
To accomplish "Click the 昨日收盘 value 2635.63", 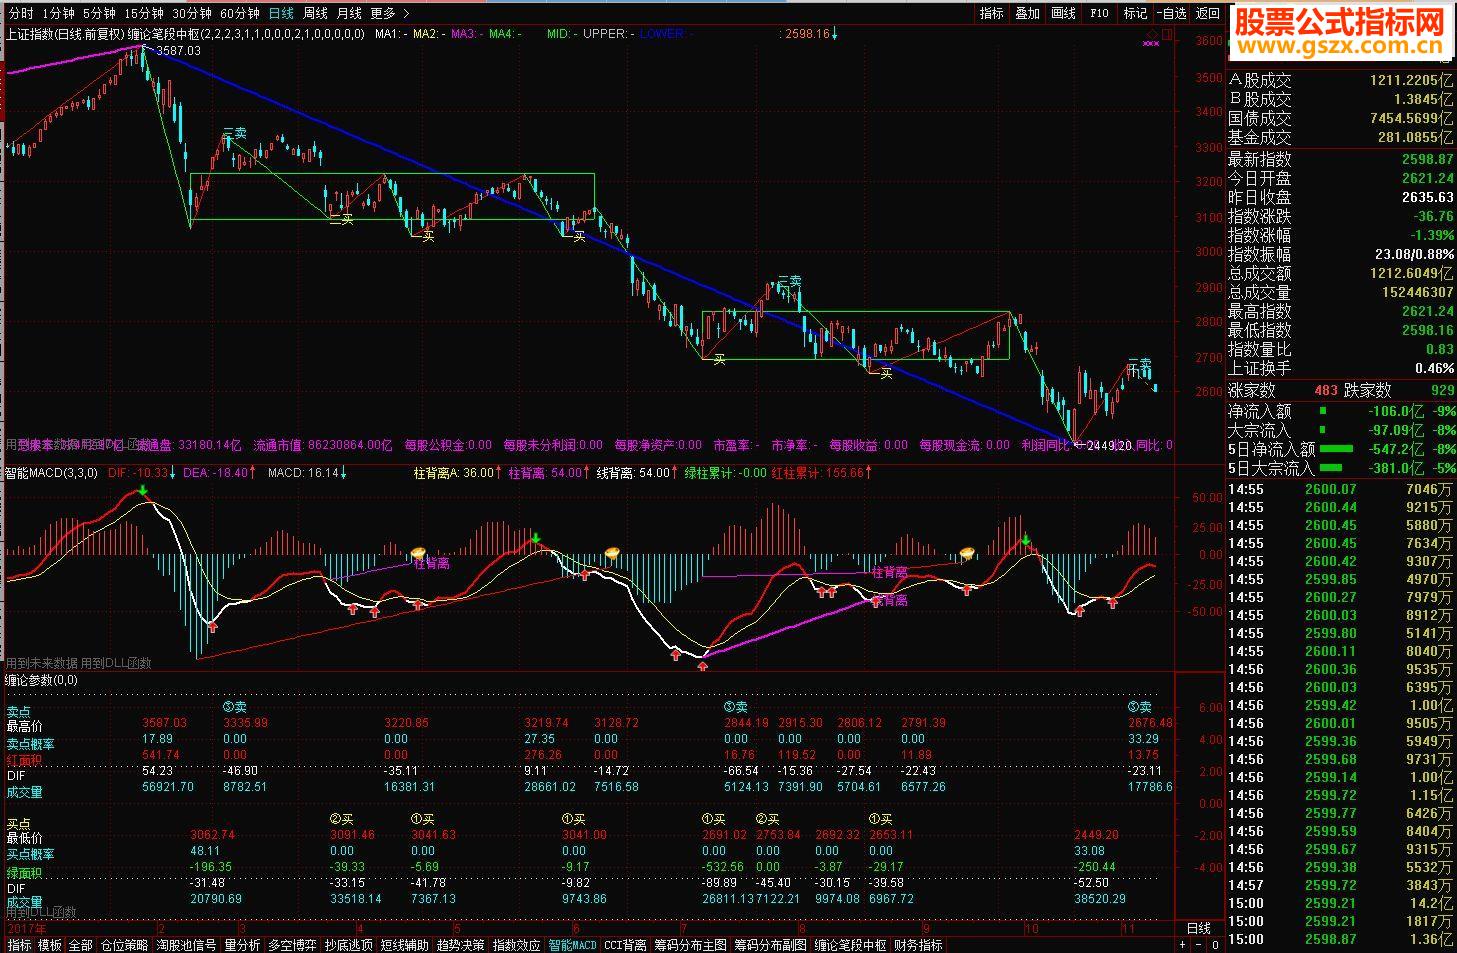I will tap(1428, 198).
